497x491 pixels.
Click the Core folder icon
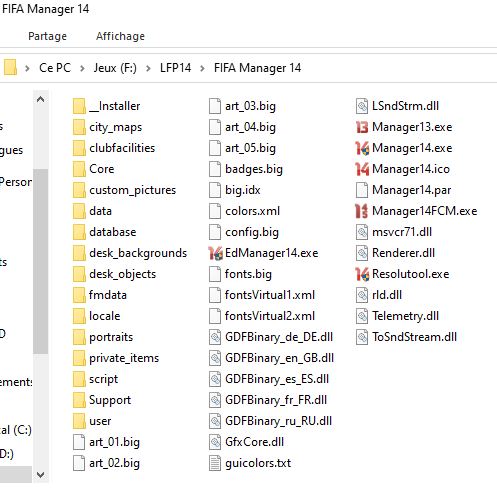click(79, 169)
